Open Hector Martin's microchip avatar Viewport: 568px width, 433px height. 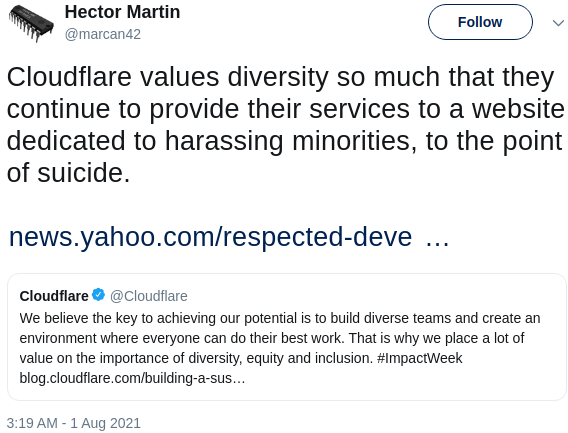(31, 23)
